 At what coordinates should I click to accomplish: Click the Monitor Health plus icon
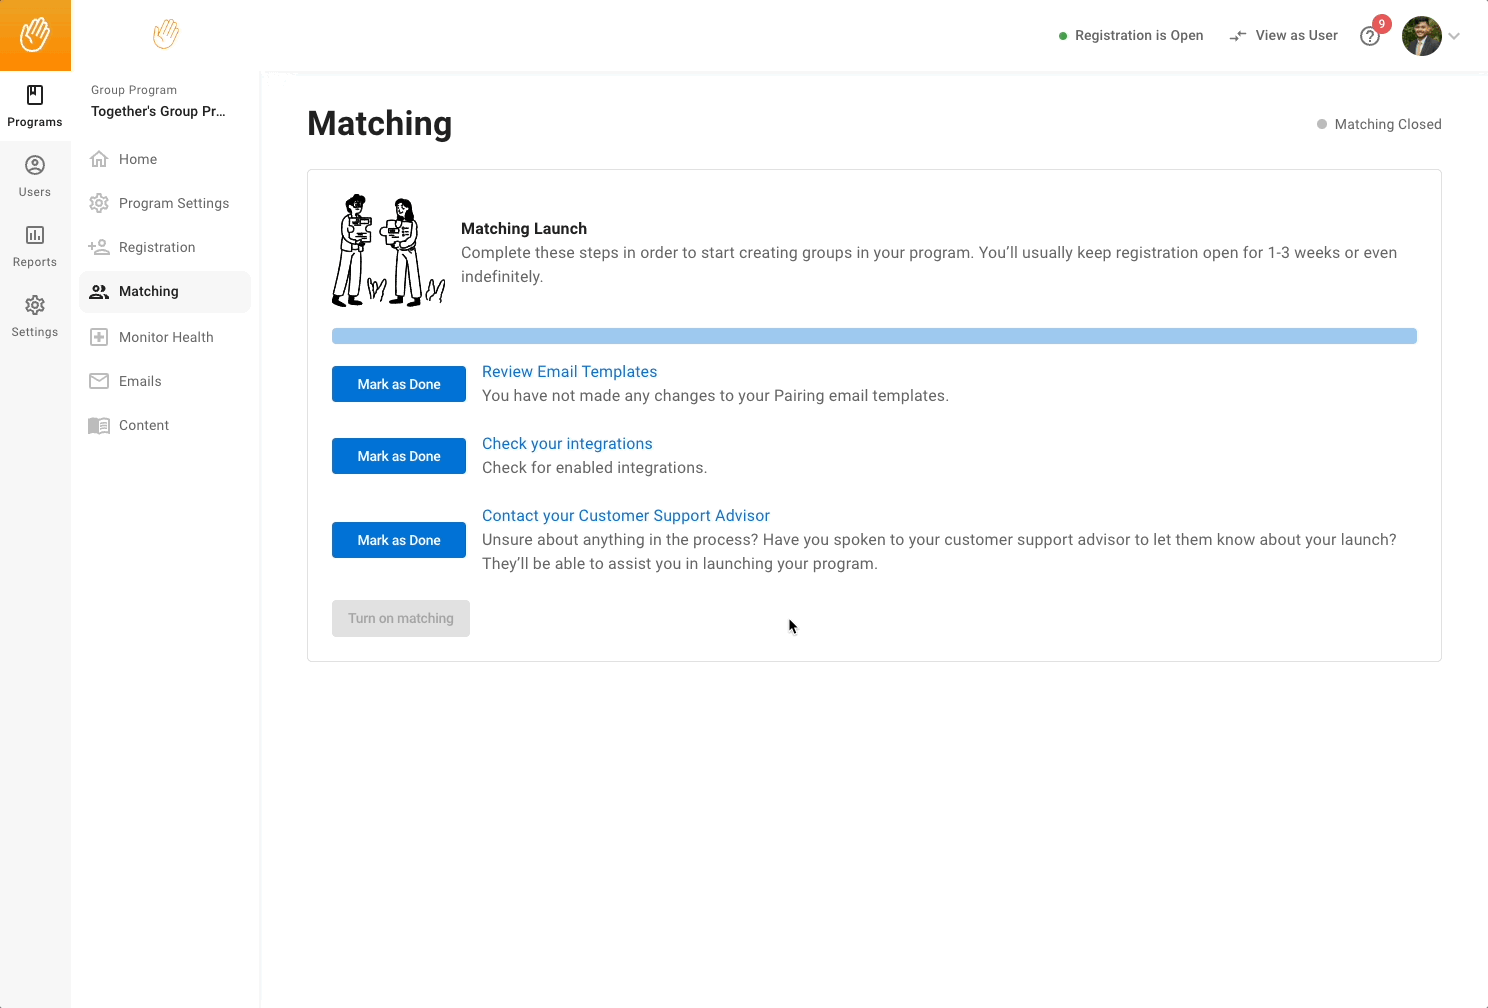click(x=99, y=337)
